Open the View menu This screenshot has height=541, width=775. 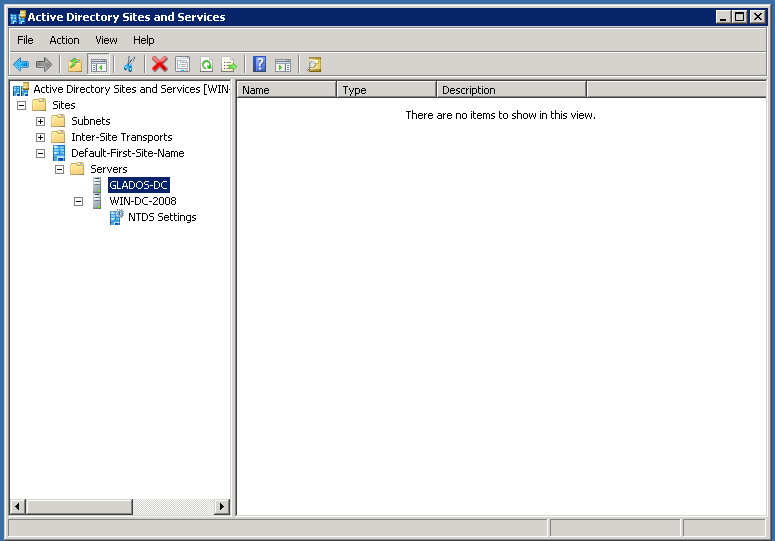[106, 40]
